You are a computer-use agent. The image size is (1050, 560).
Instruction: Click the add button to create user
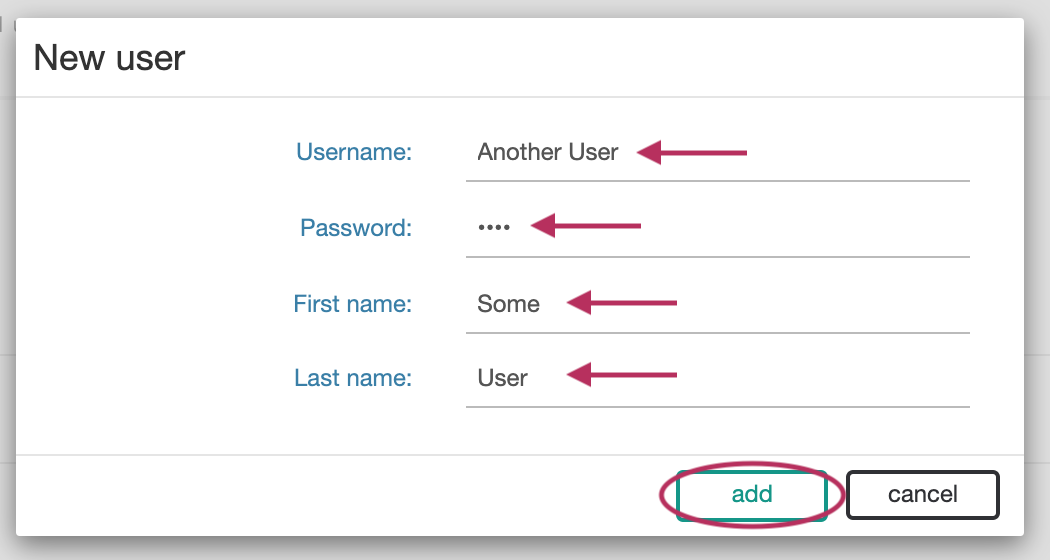(751, 495)
